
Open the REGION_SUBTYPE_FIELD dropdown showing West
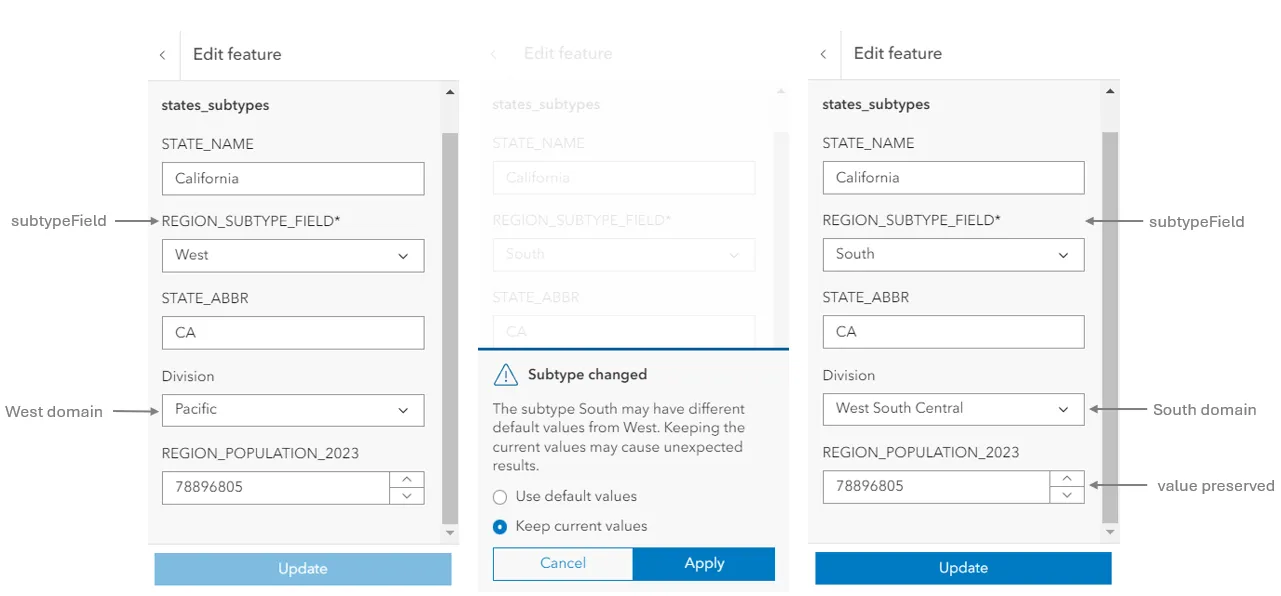292,255
